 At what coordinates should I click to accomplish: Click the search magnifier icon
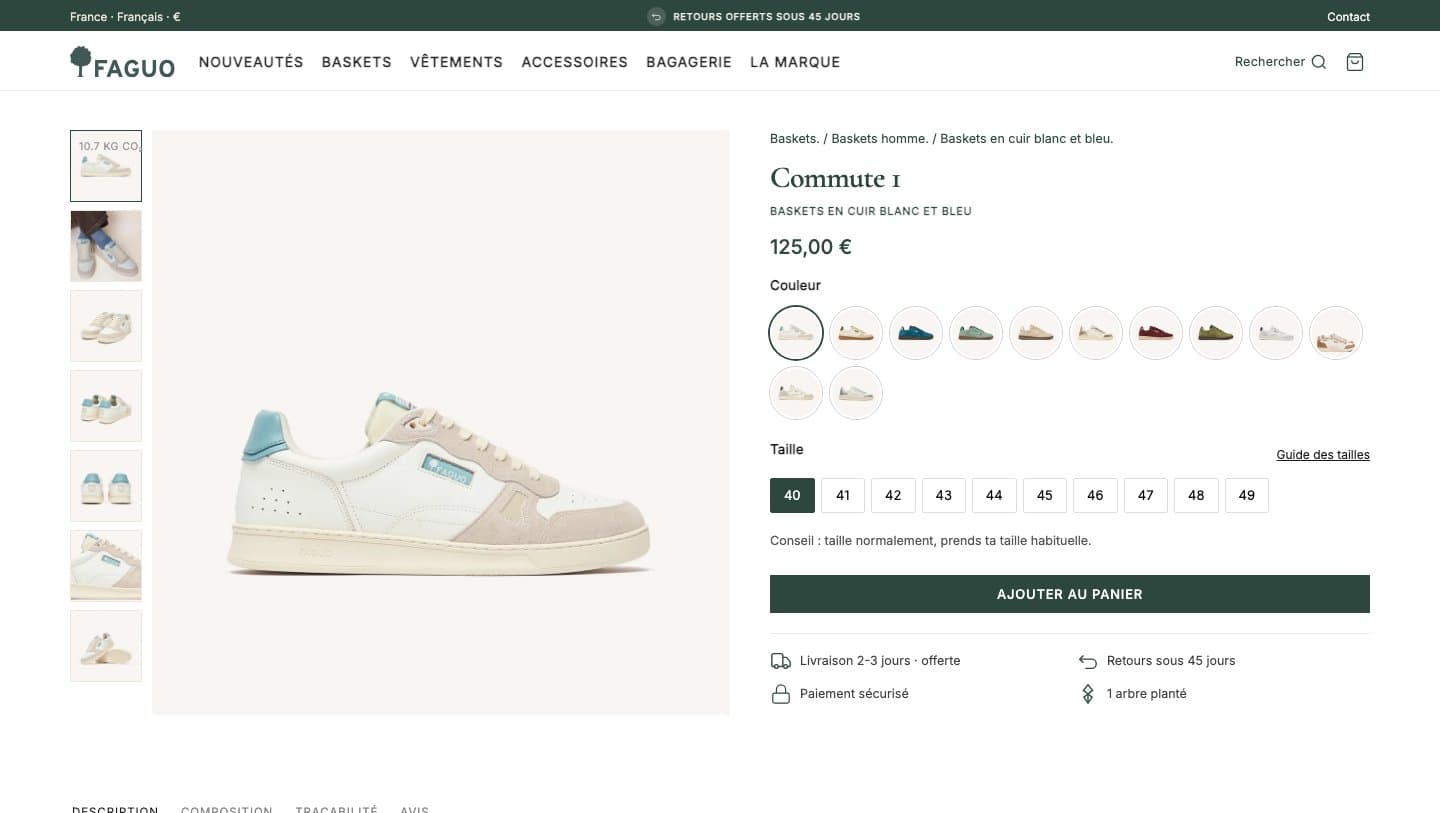click(x=1319, y=62)
